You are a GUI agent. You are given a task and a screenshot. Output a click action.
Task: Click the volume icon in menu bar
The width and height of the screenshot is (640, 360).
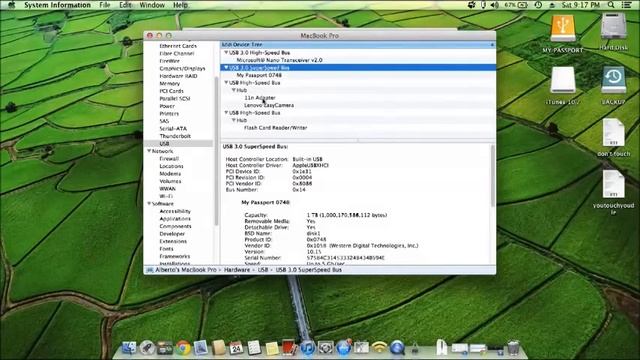(495, 5)
